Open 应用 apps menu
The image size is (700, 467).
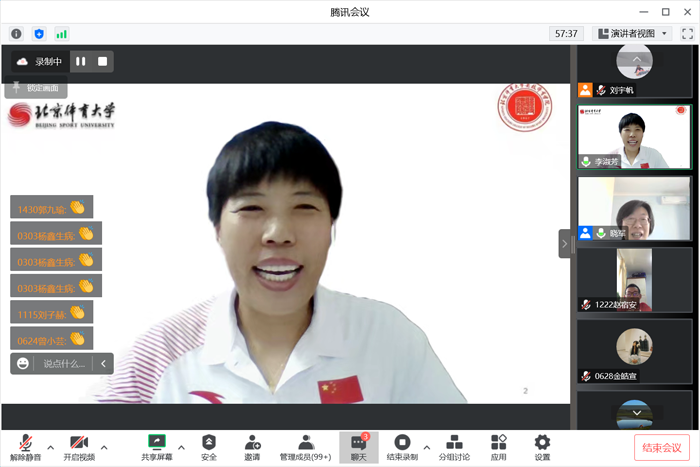click(x=498, y=448)
